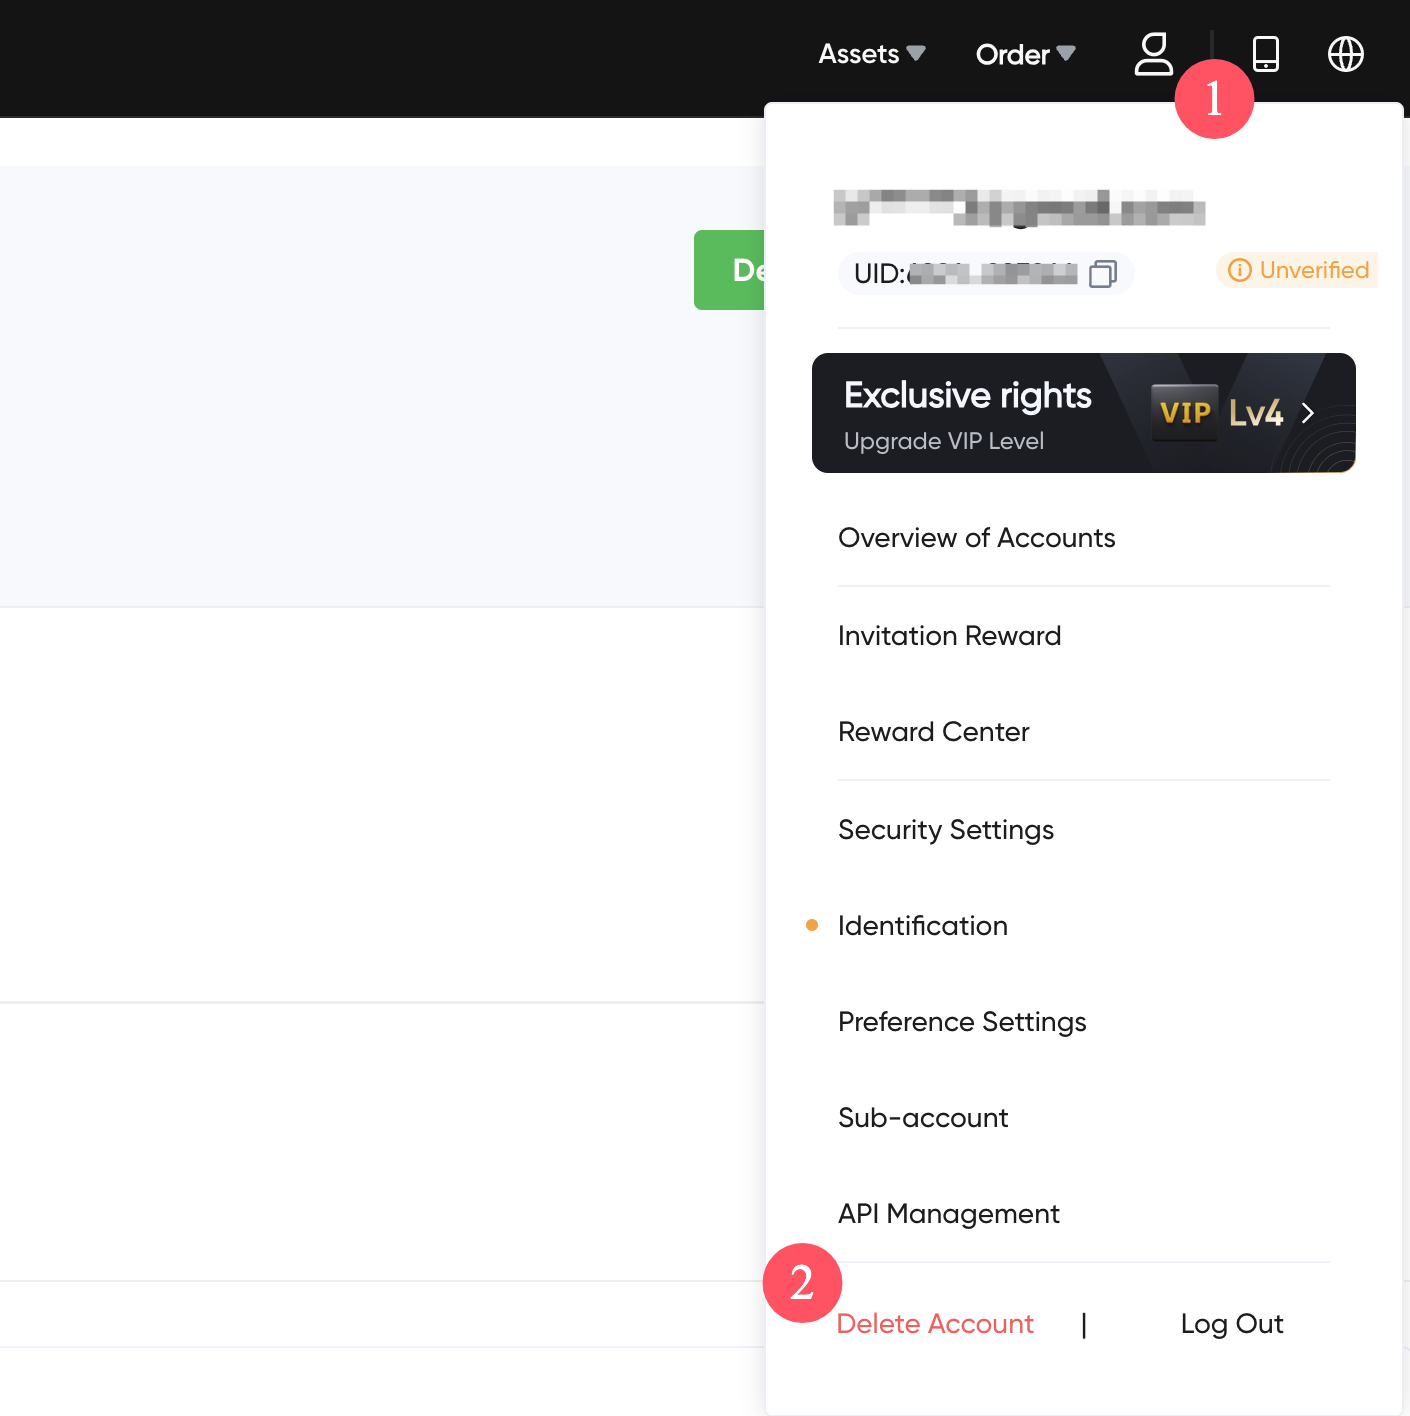Click the mobile app download phone icon

pos(1266,54)
